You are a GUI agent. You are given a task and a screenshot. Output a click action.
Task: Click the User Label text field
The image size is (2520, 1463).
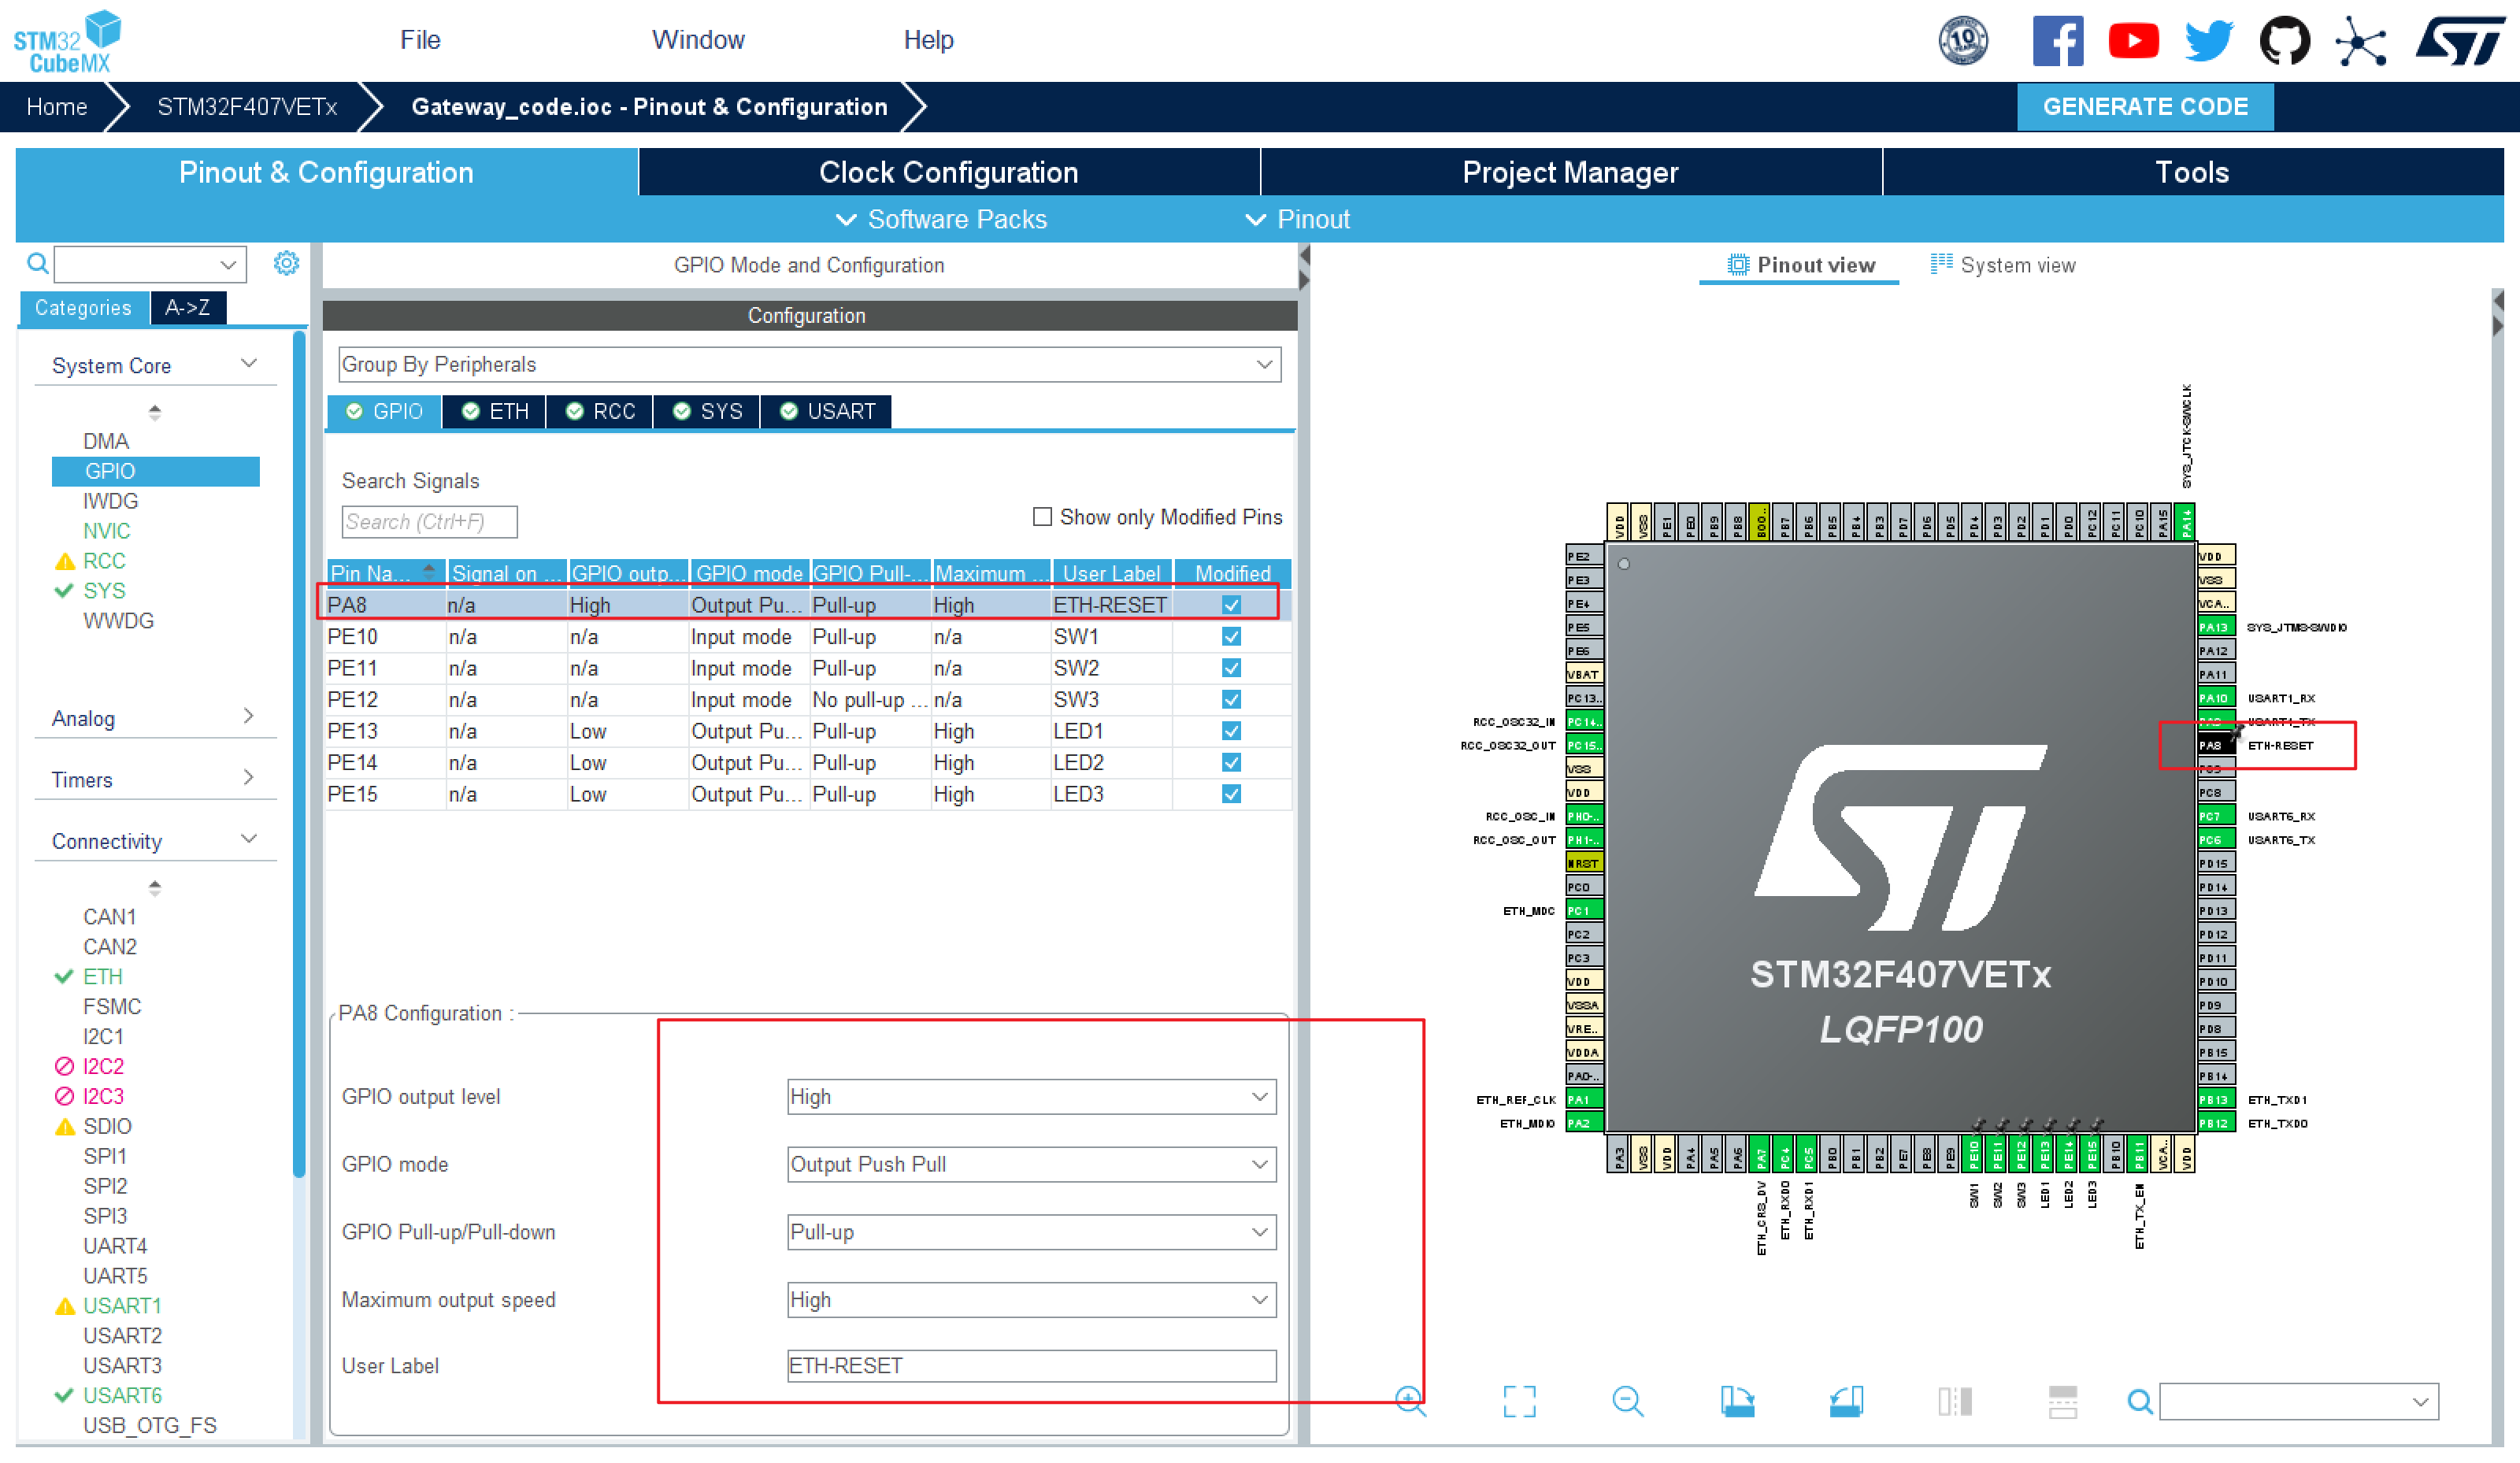1031,1366
